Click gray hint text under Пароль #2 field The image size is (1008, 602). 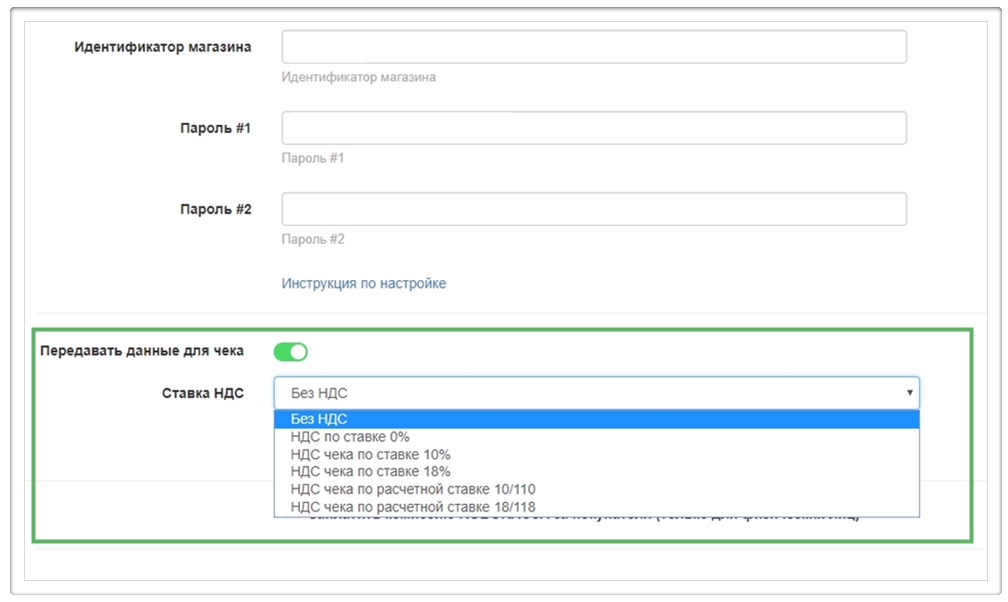pos(313,239)
